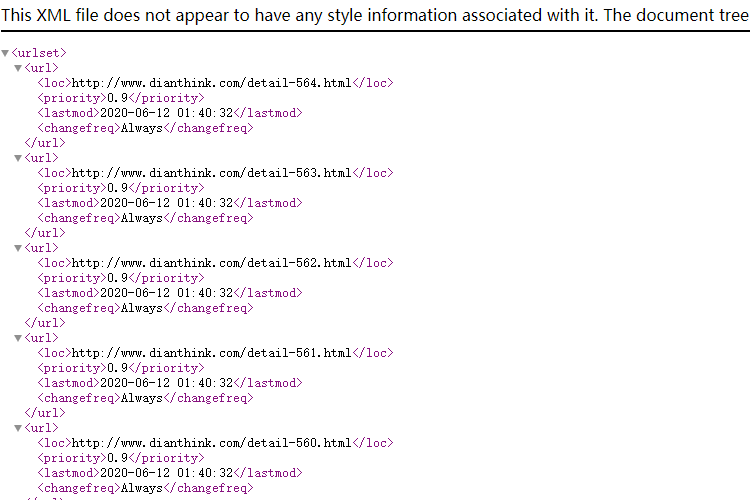The height and width of the screenshot is (500, 750).
Task: Click the detail-561.html URL text
Action: [211, 353]
